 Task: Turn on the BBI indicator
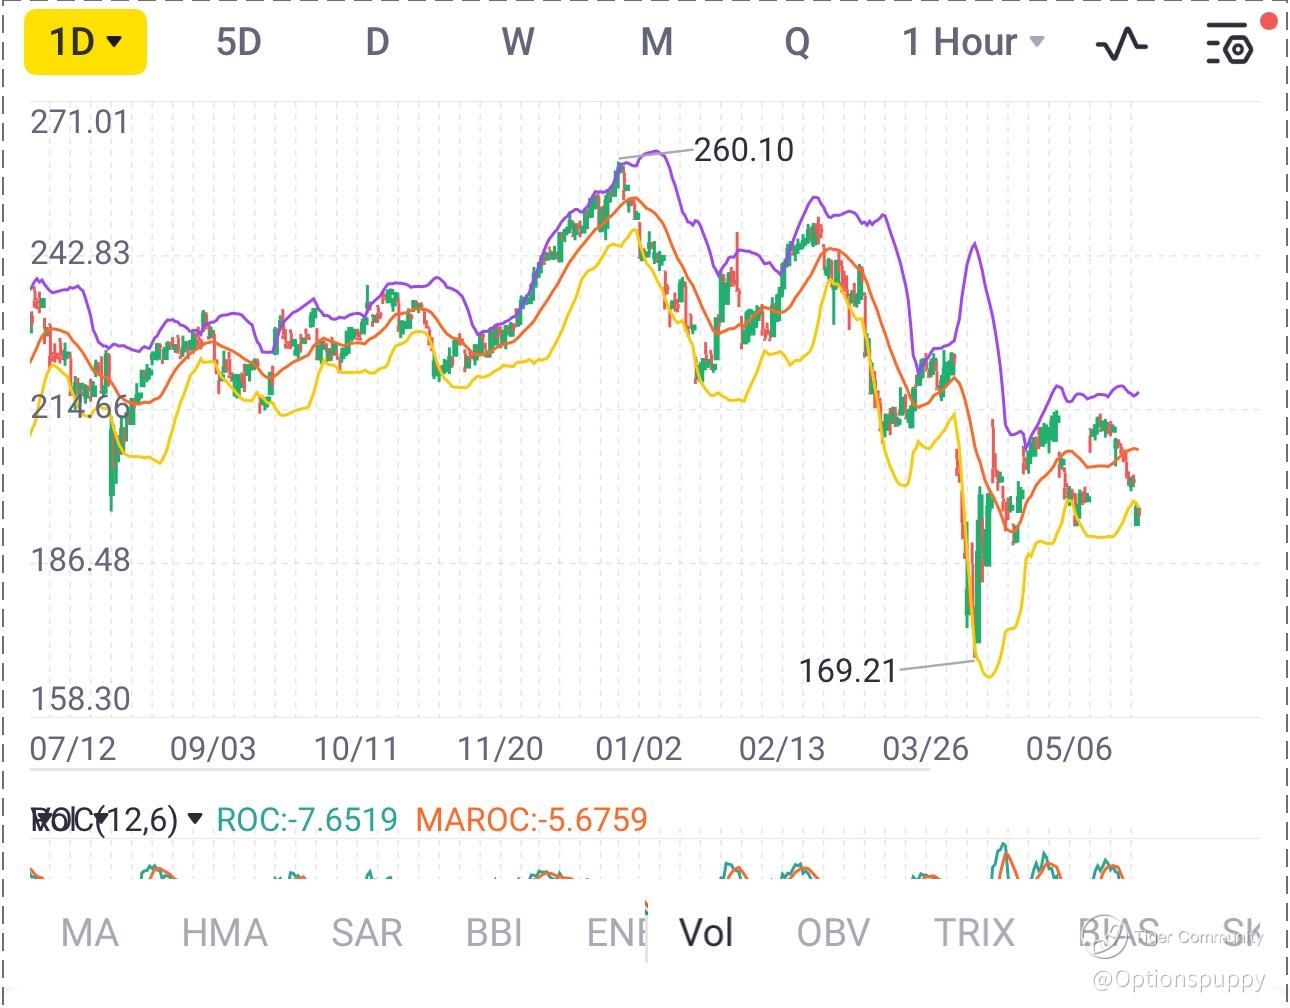(x=494, y=933)
